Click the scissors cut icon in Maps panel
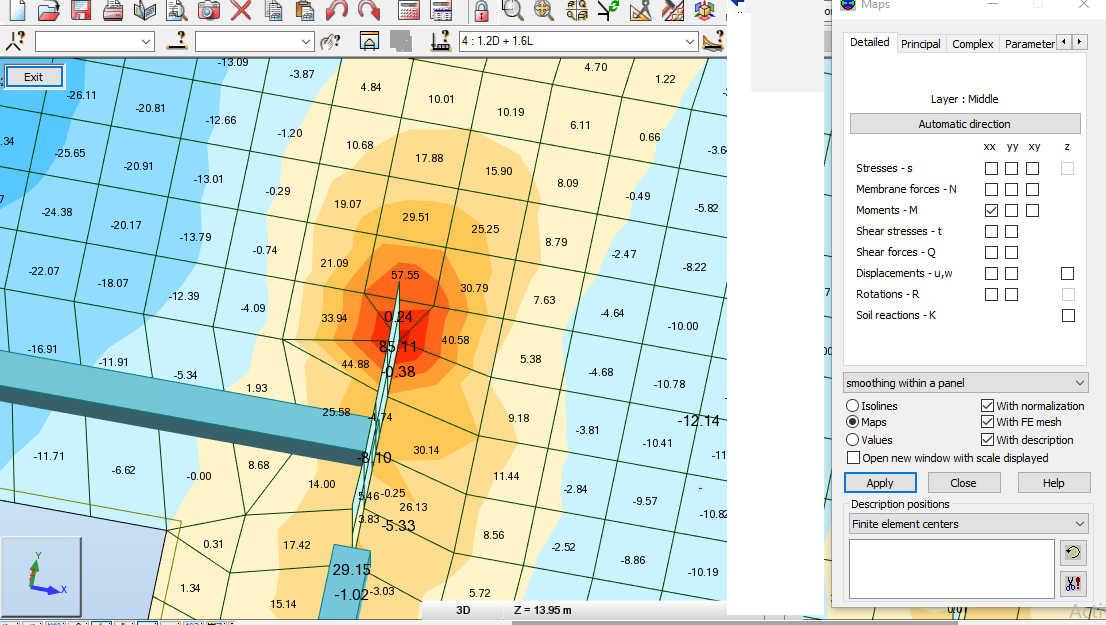Viewport: 1106px width, 625px height. pyautogui.click(x=1073, y=583)
